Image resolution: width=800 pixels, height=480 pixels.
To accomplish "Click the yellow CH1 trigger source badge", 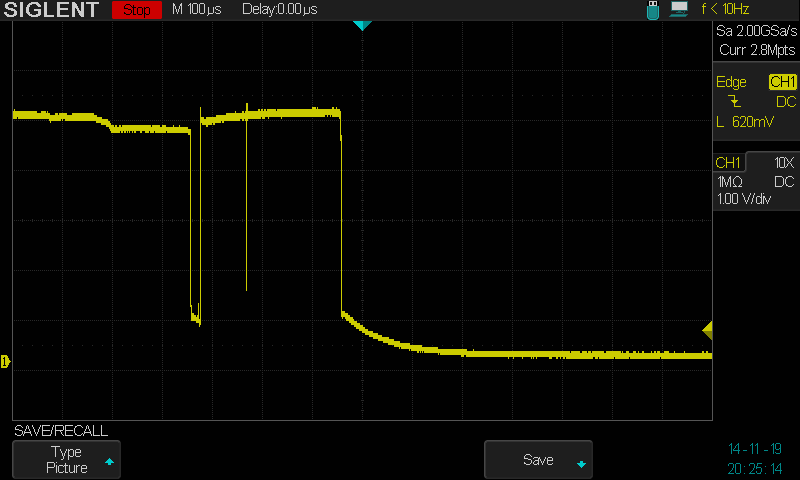I will [782, 82].
